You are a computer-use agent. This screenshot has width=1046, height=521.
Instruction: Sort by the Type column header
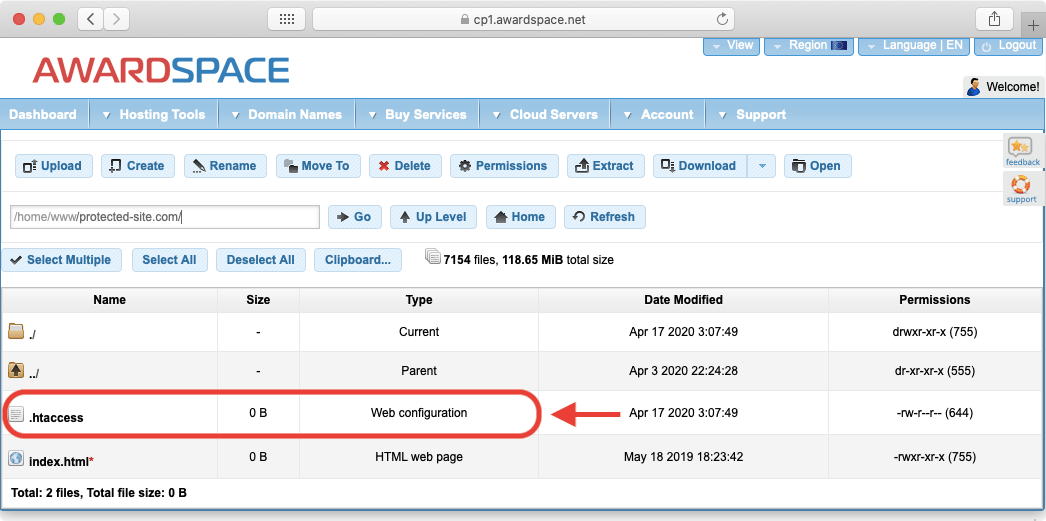(x=419, y=300)
